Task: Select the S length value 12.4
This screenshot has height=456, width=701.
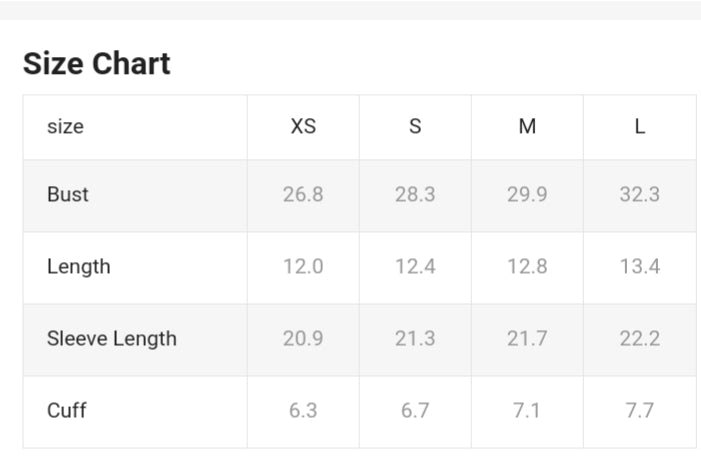Action: click(x=415, y=267)
